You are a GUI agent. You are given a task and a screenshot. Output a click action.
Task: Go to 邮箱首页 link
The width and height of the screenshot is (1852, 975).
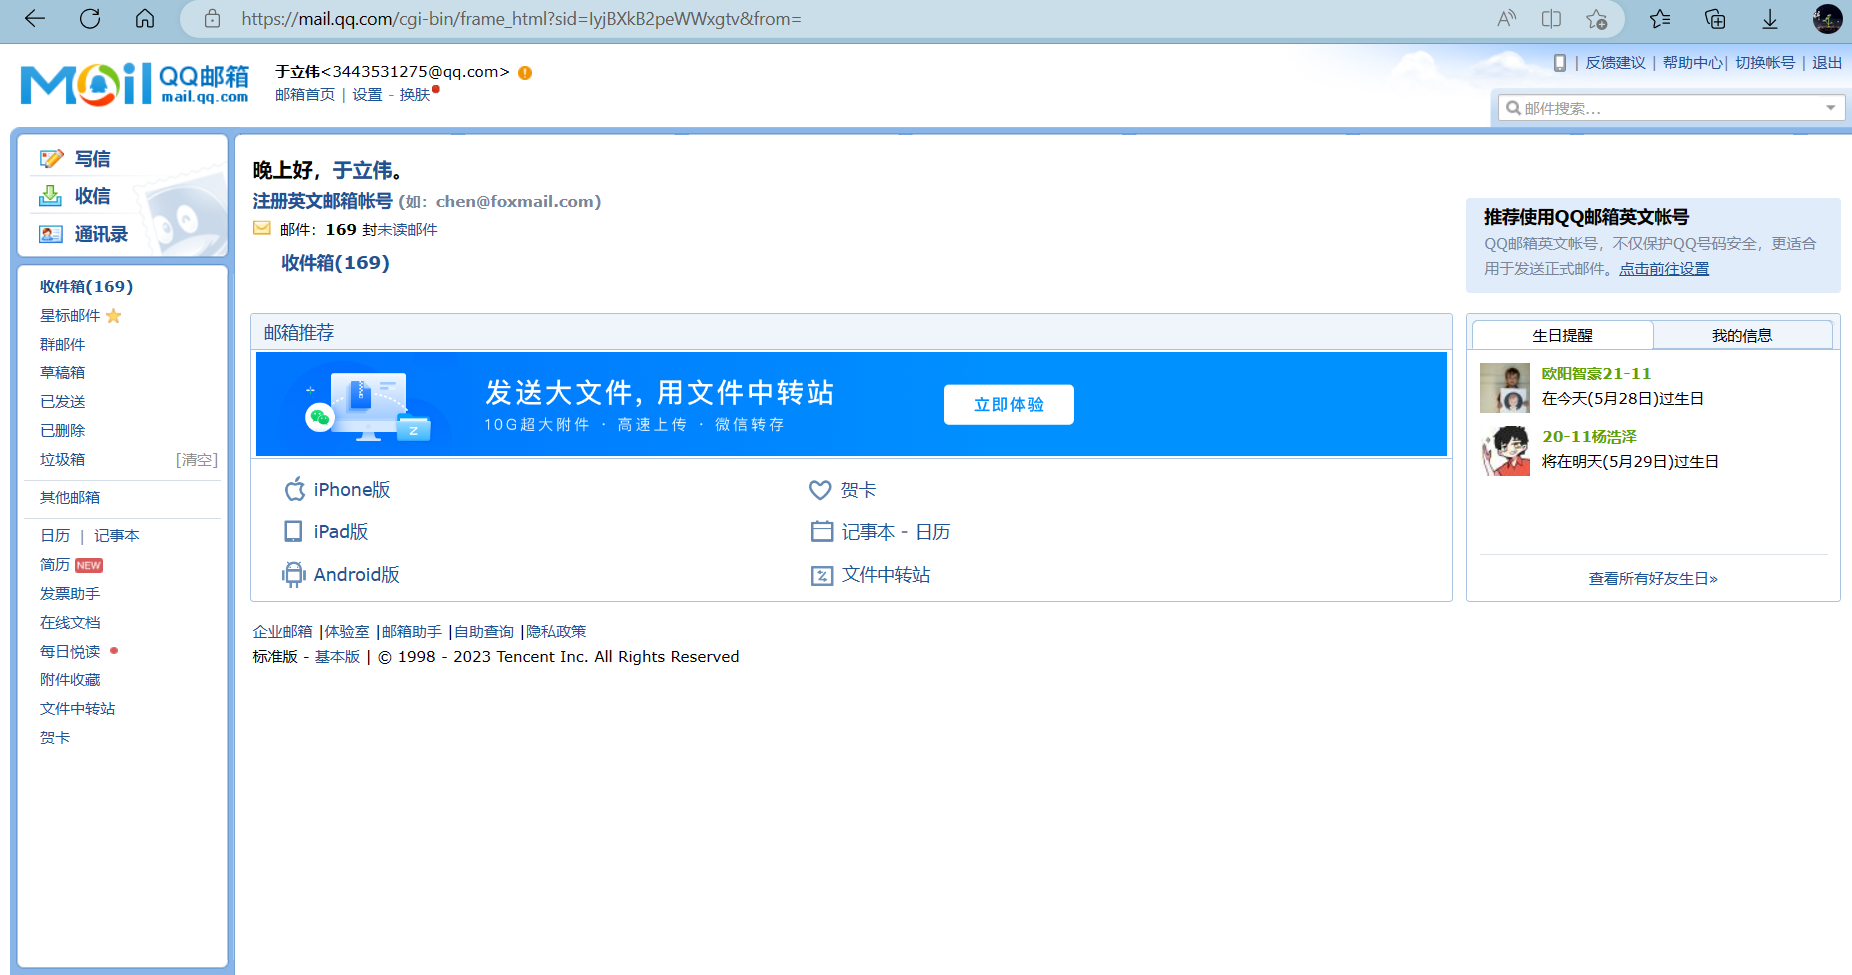tap(305, 95)
